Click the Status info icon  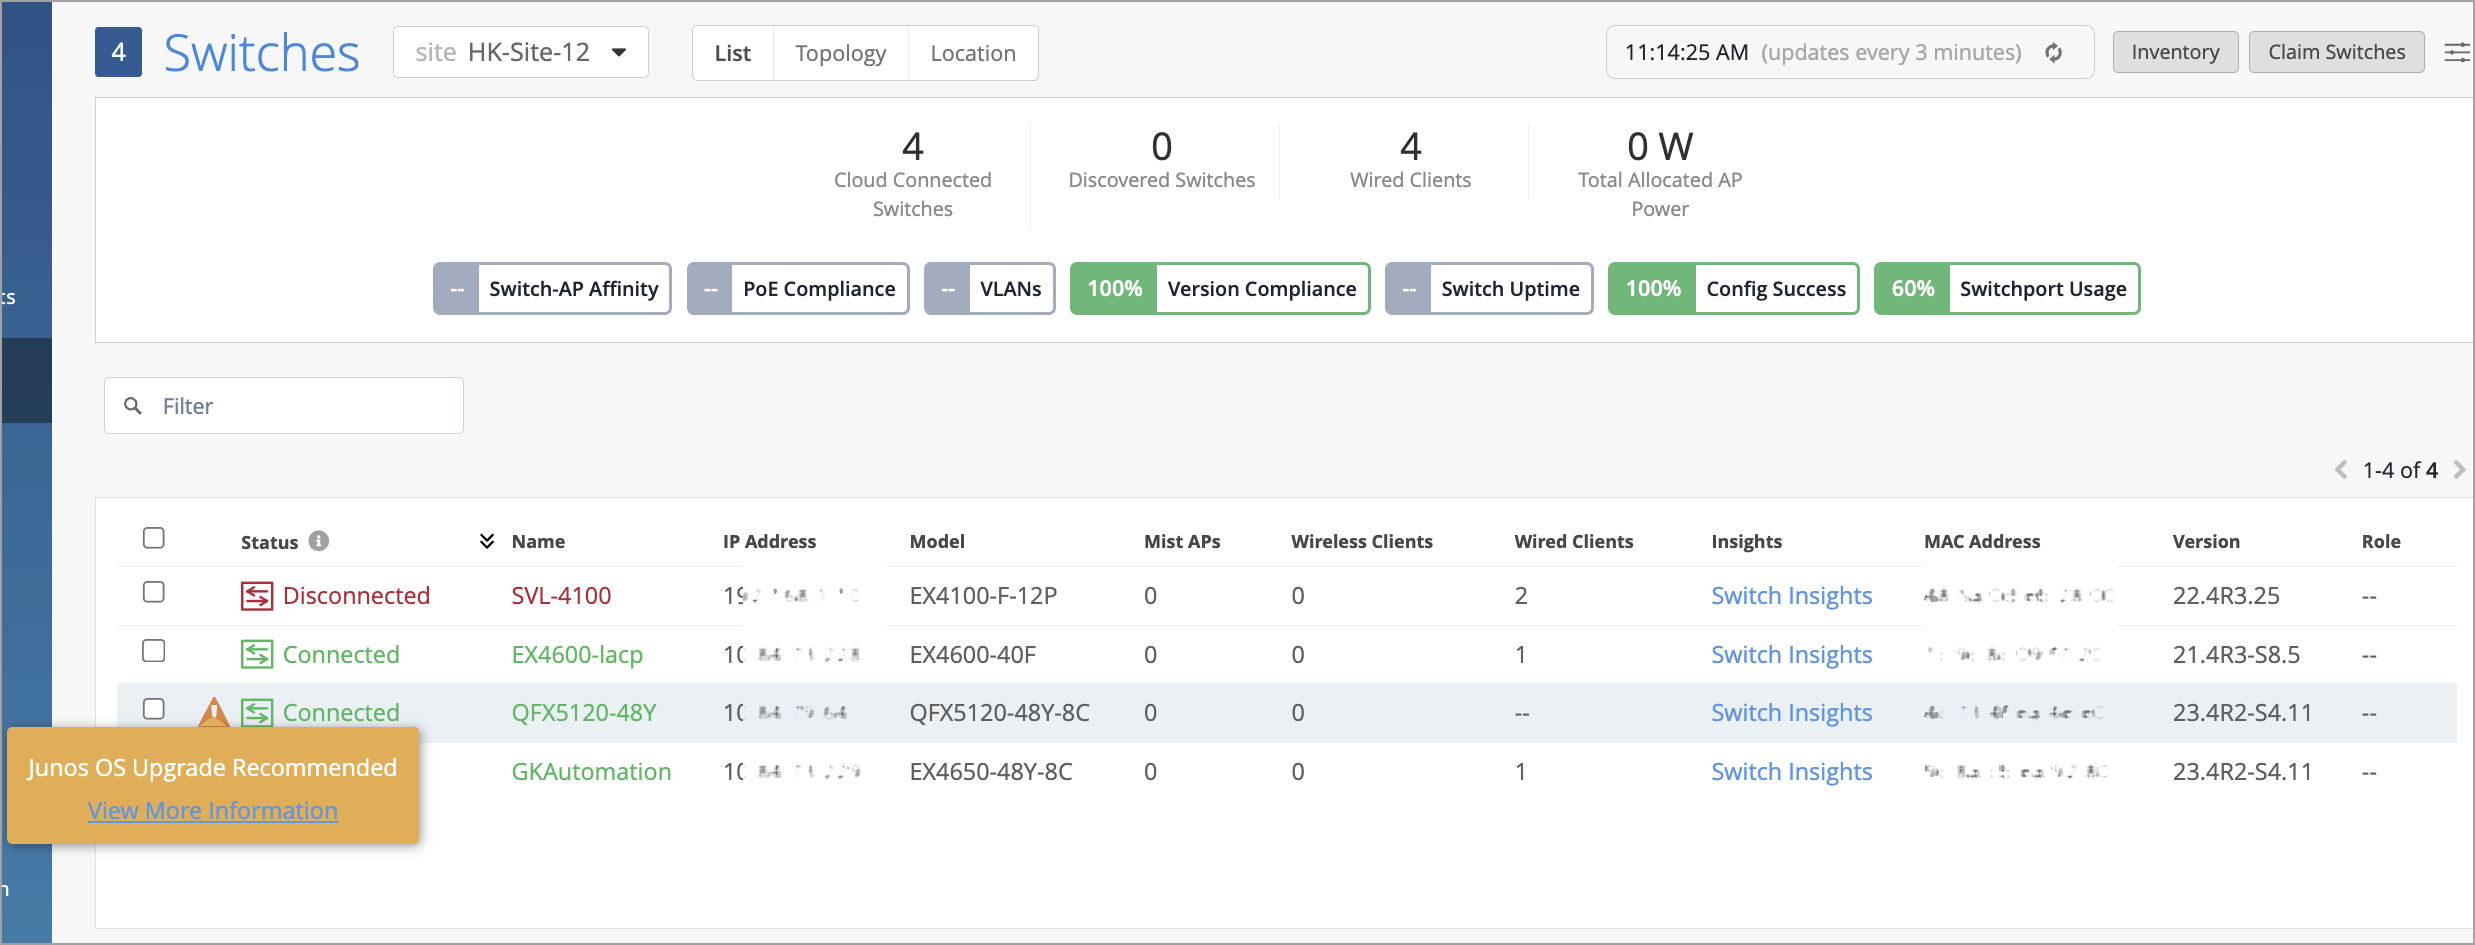pos(319,541)
